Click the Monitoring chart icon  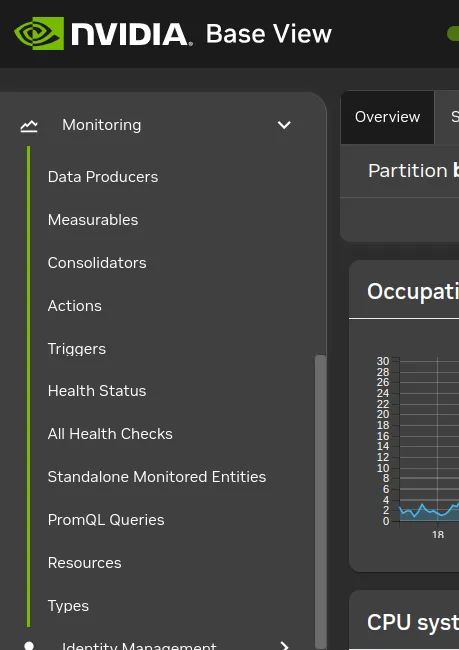click(29, 125)
